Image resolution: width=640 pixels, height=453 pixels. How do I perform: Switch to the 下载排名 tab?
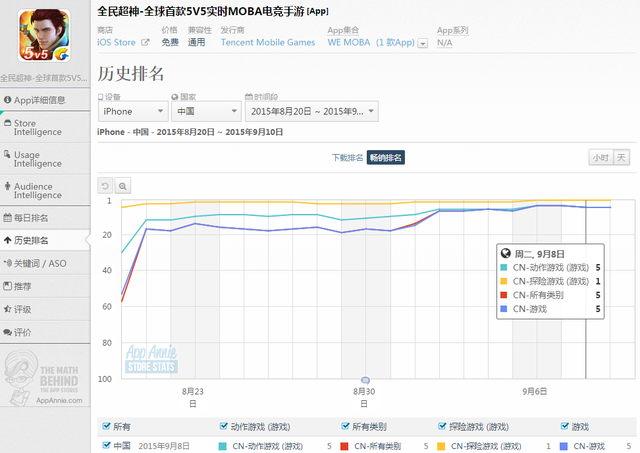pos(347,158)
